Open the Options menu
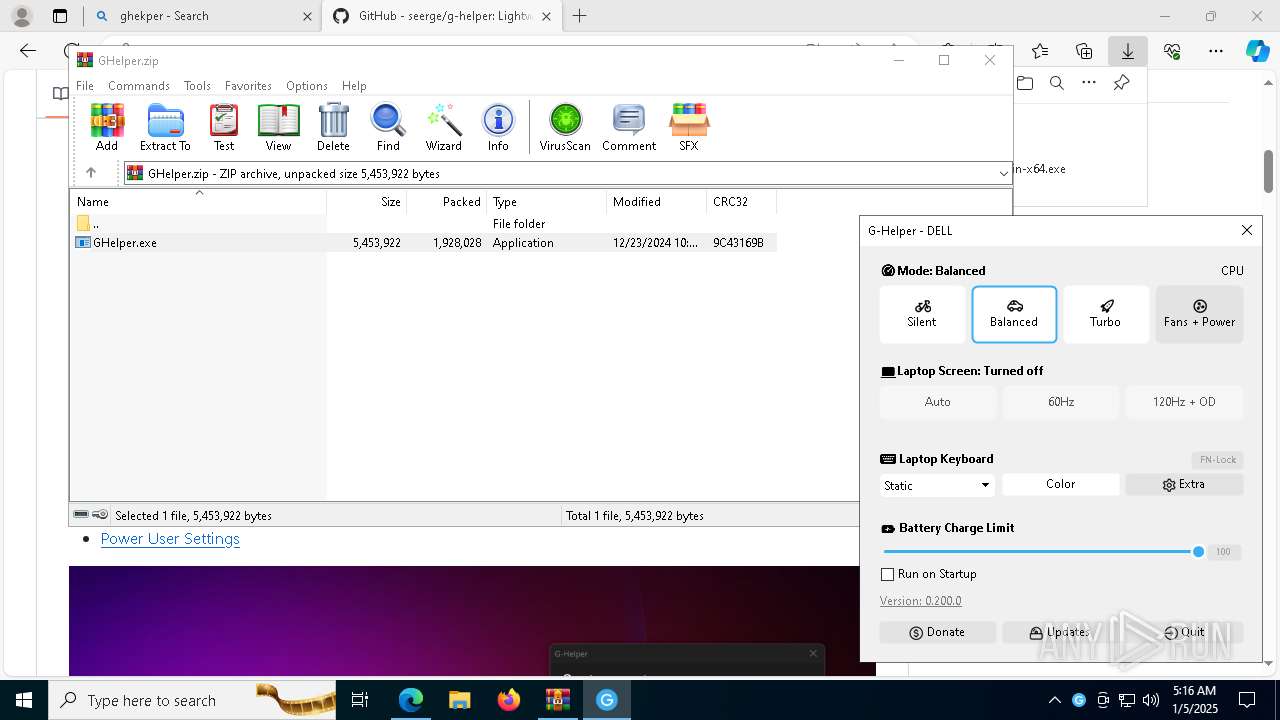Screen dimensions: 1280x720 [306, 86]
